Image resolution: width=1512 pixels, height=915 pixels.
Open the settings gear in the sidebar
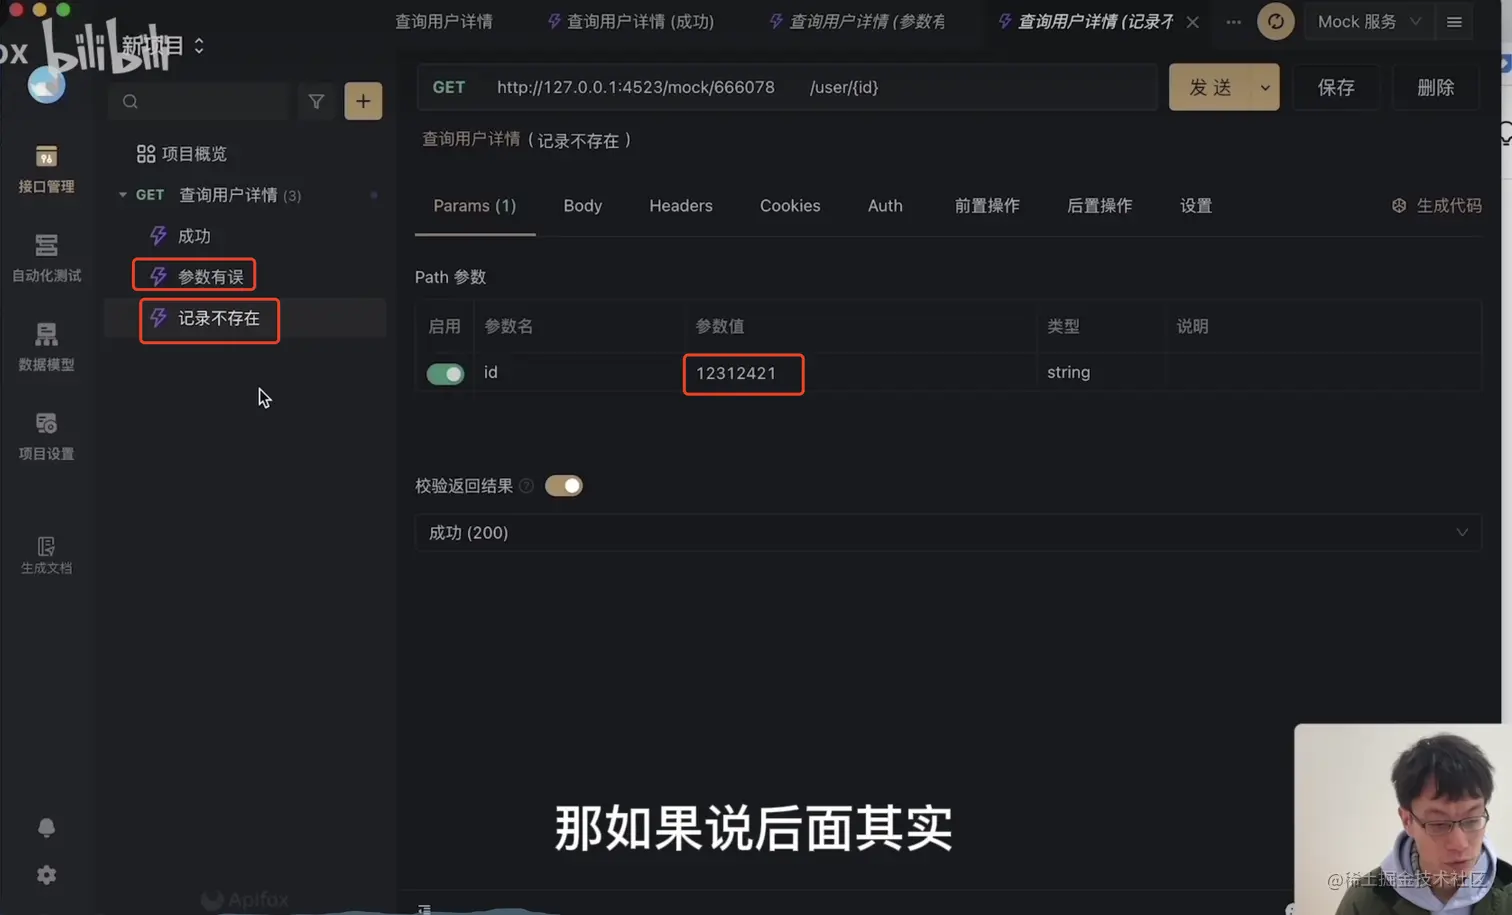46,875
